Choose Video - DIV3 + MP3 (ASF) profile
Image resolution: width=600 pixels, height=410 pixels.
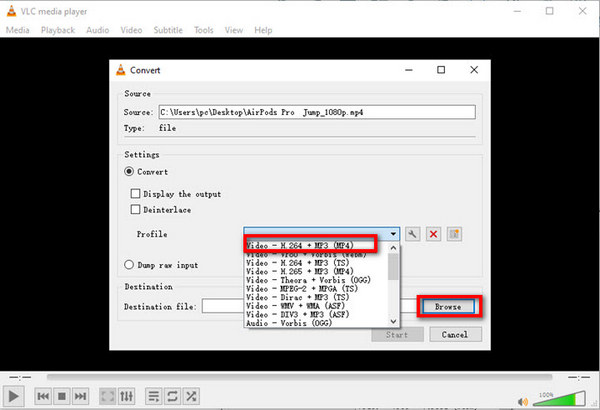point(316,314)
